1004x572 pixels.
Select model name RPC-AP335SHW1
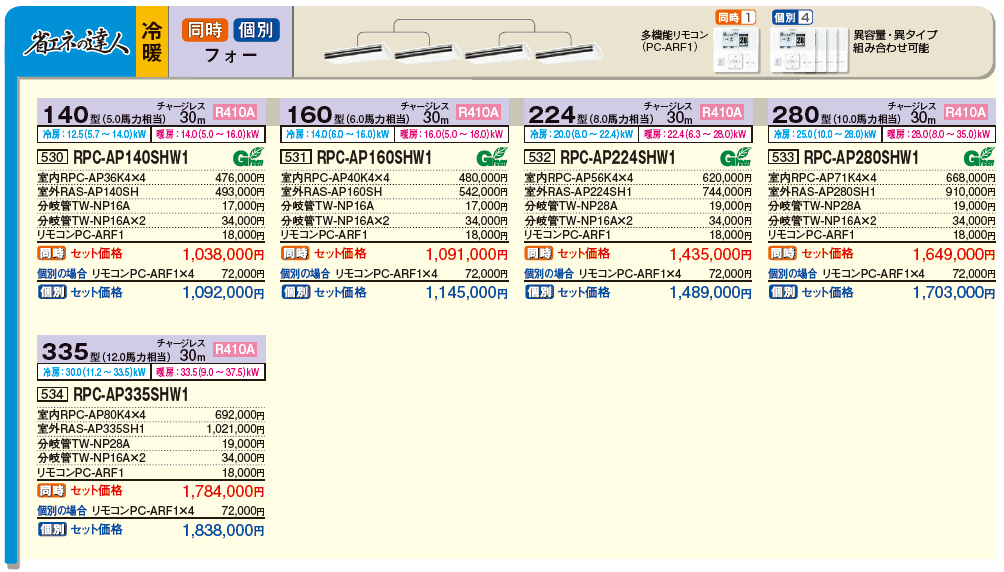131,395
